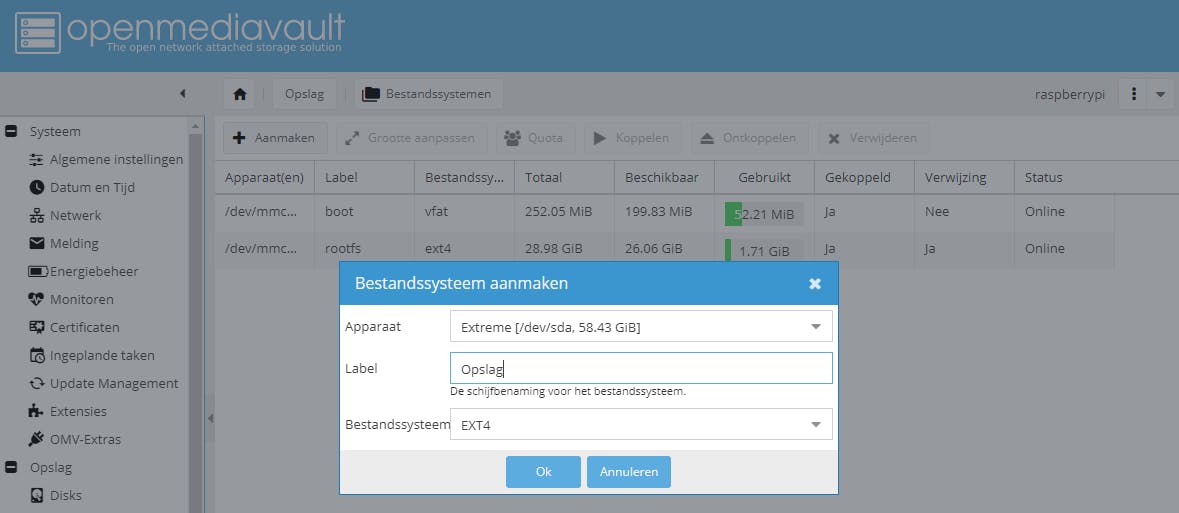Image resolution: width=1179 pixels, height=513 pixels.
Task: Confirm the dialog with Ok
Action: click(544, 472)
